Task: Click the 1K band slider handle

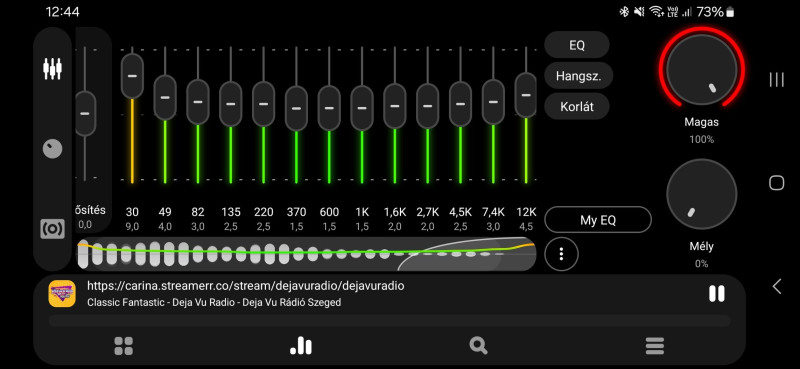Action: tap(362, 108)
